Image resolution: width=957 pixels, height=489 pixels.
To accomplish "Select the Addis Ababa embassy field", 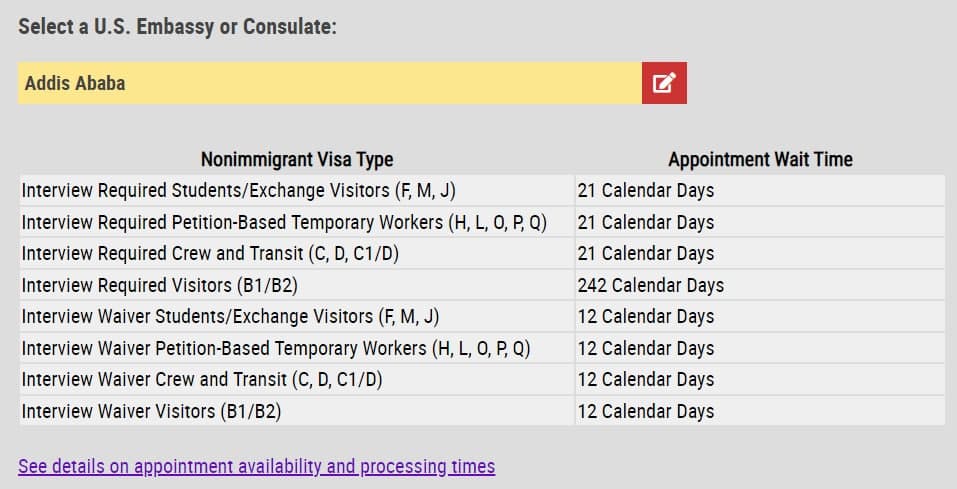I will coord(330,83).
